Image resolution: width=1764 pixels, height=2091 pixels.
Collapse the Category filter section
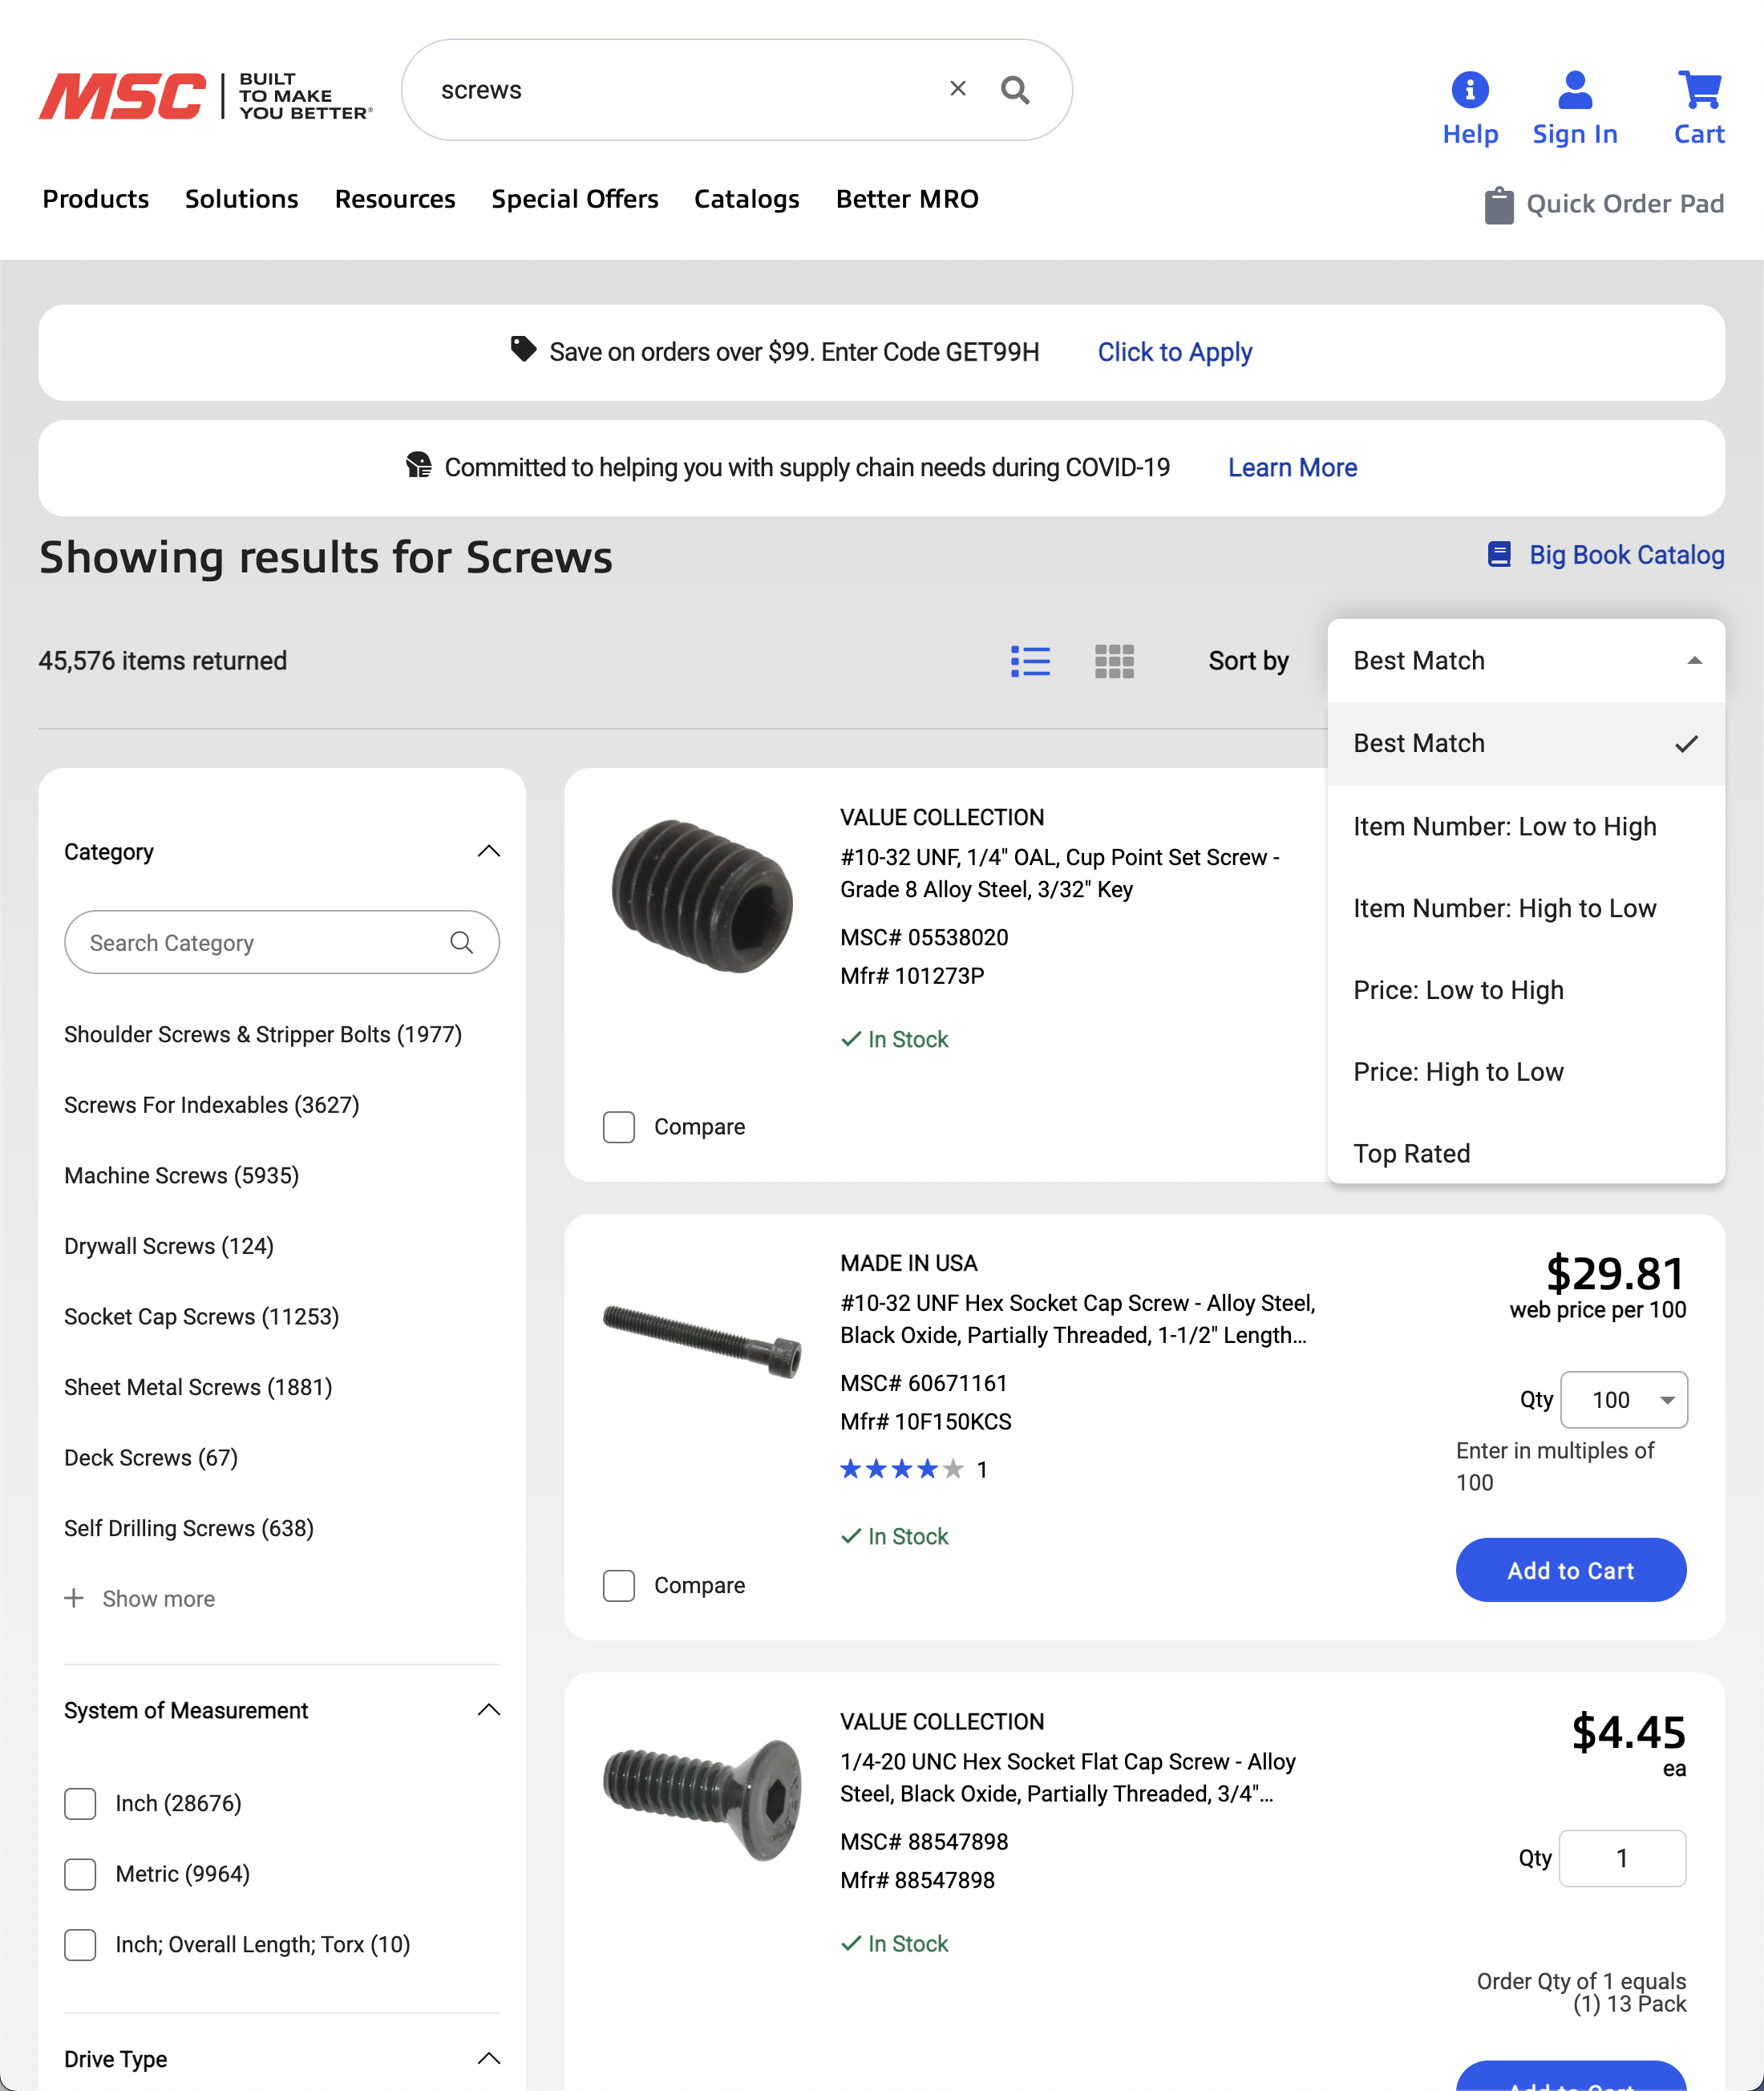point(489,851)
